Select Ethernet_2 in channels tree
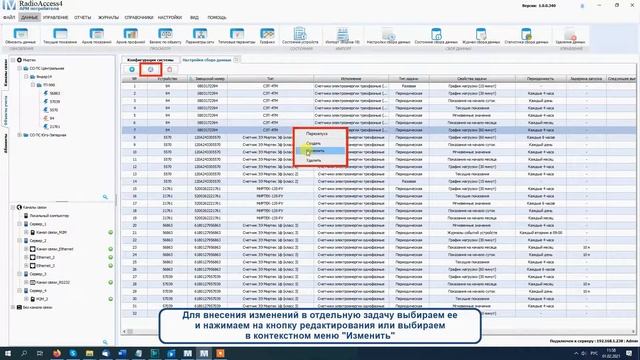The image size is (640, 360). pyautogui.click(x=45, y=257)
